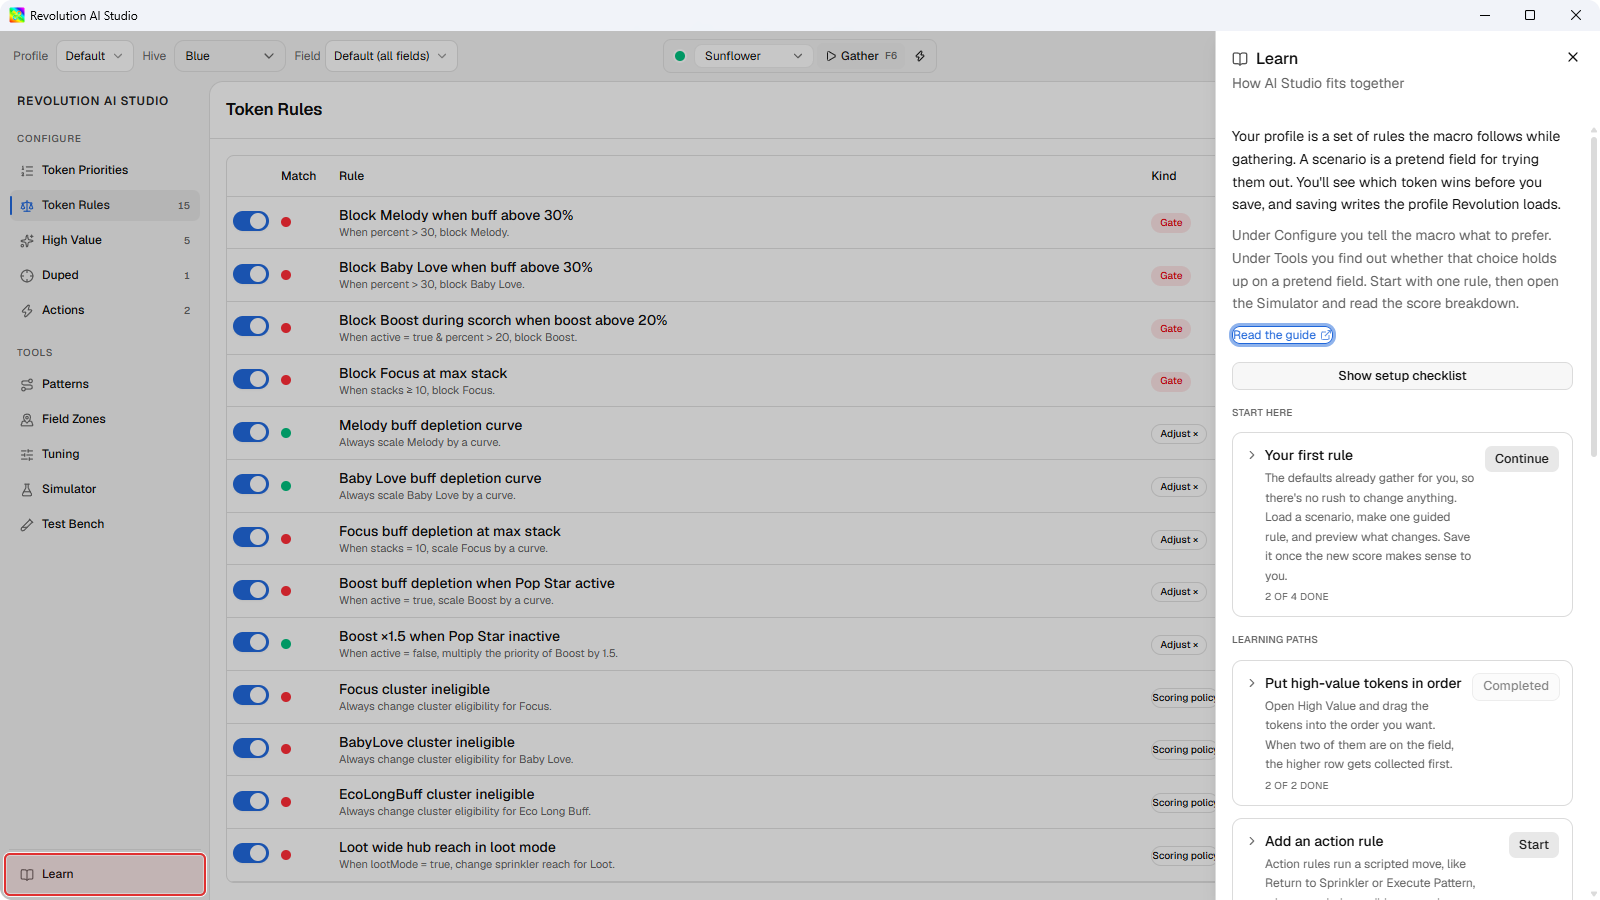Click the Gather F6 button
This screenshot has width=1600, height=900.
(861, 56)
